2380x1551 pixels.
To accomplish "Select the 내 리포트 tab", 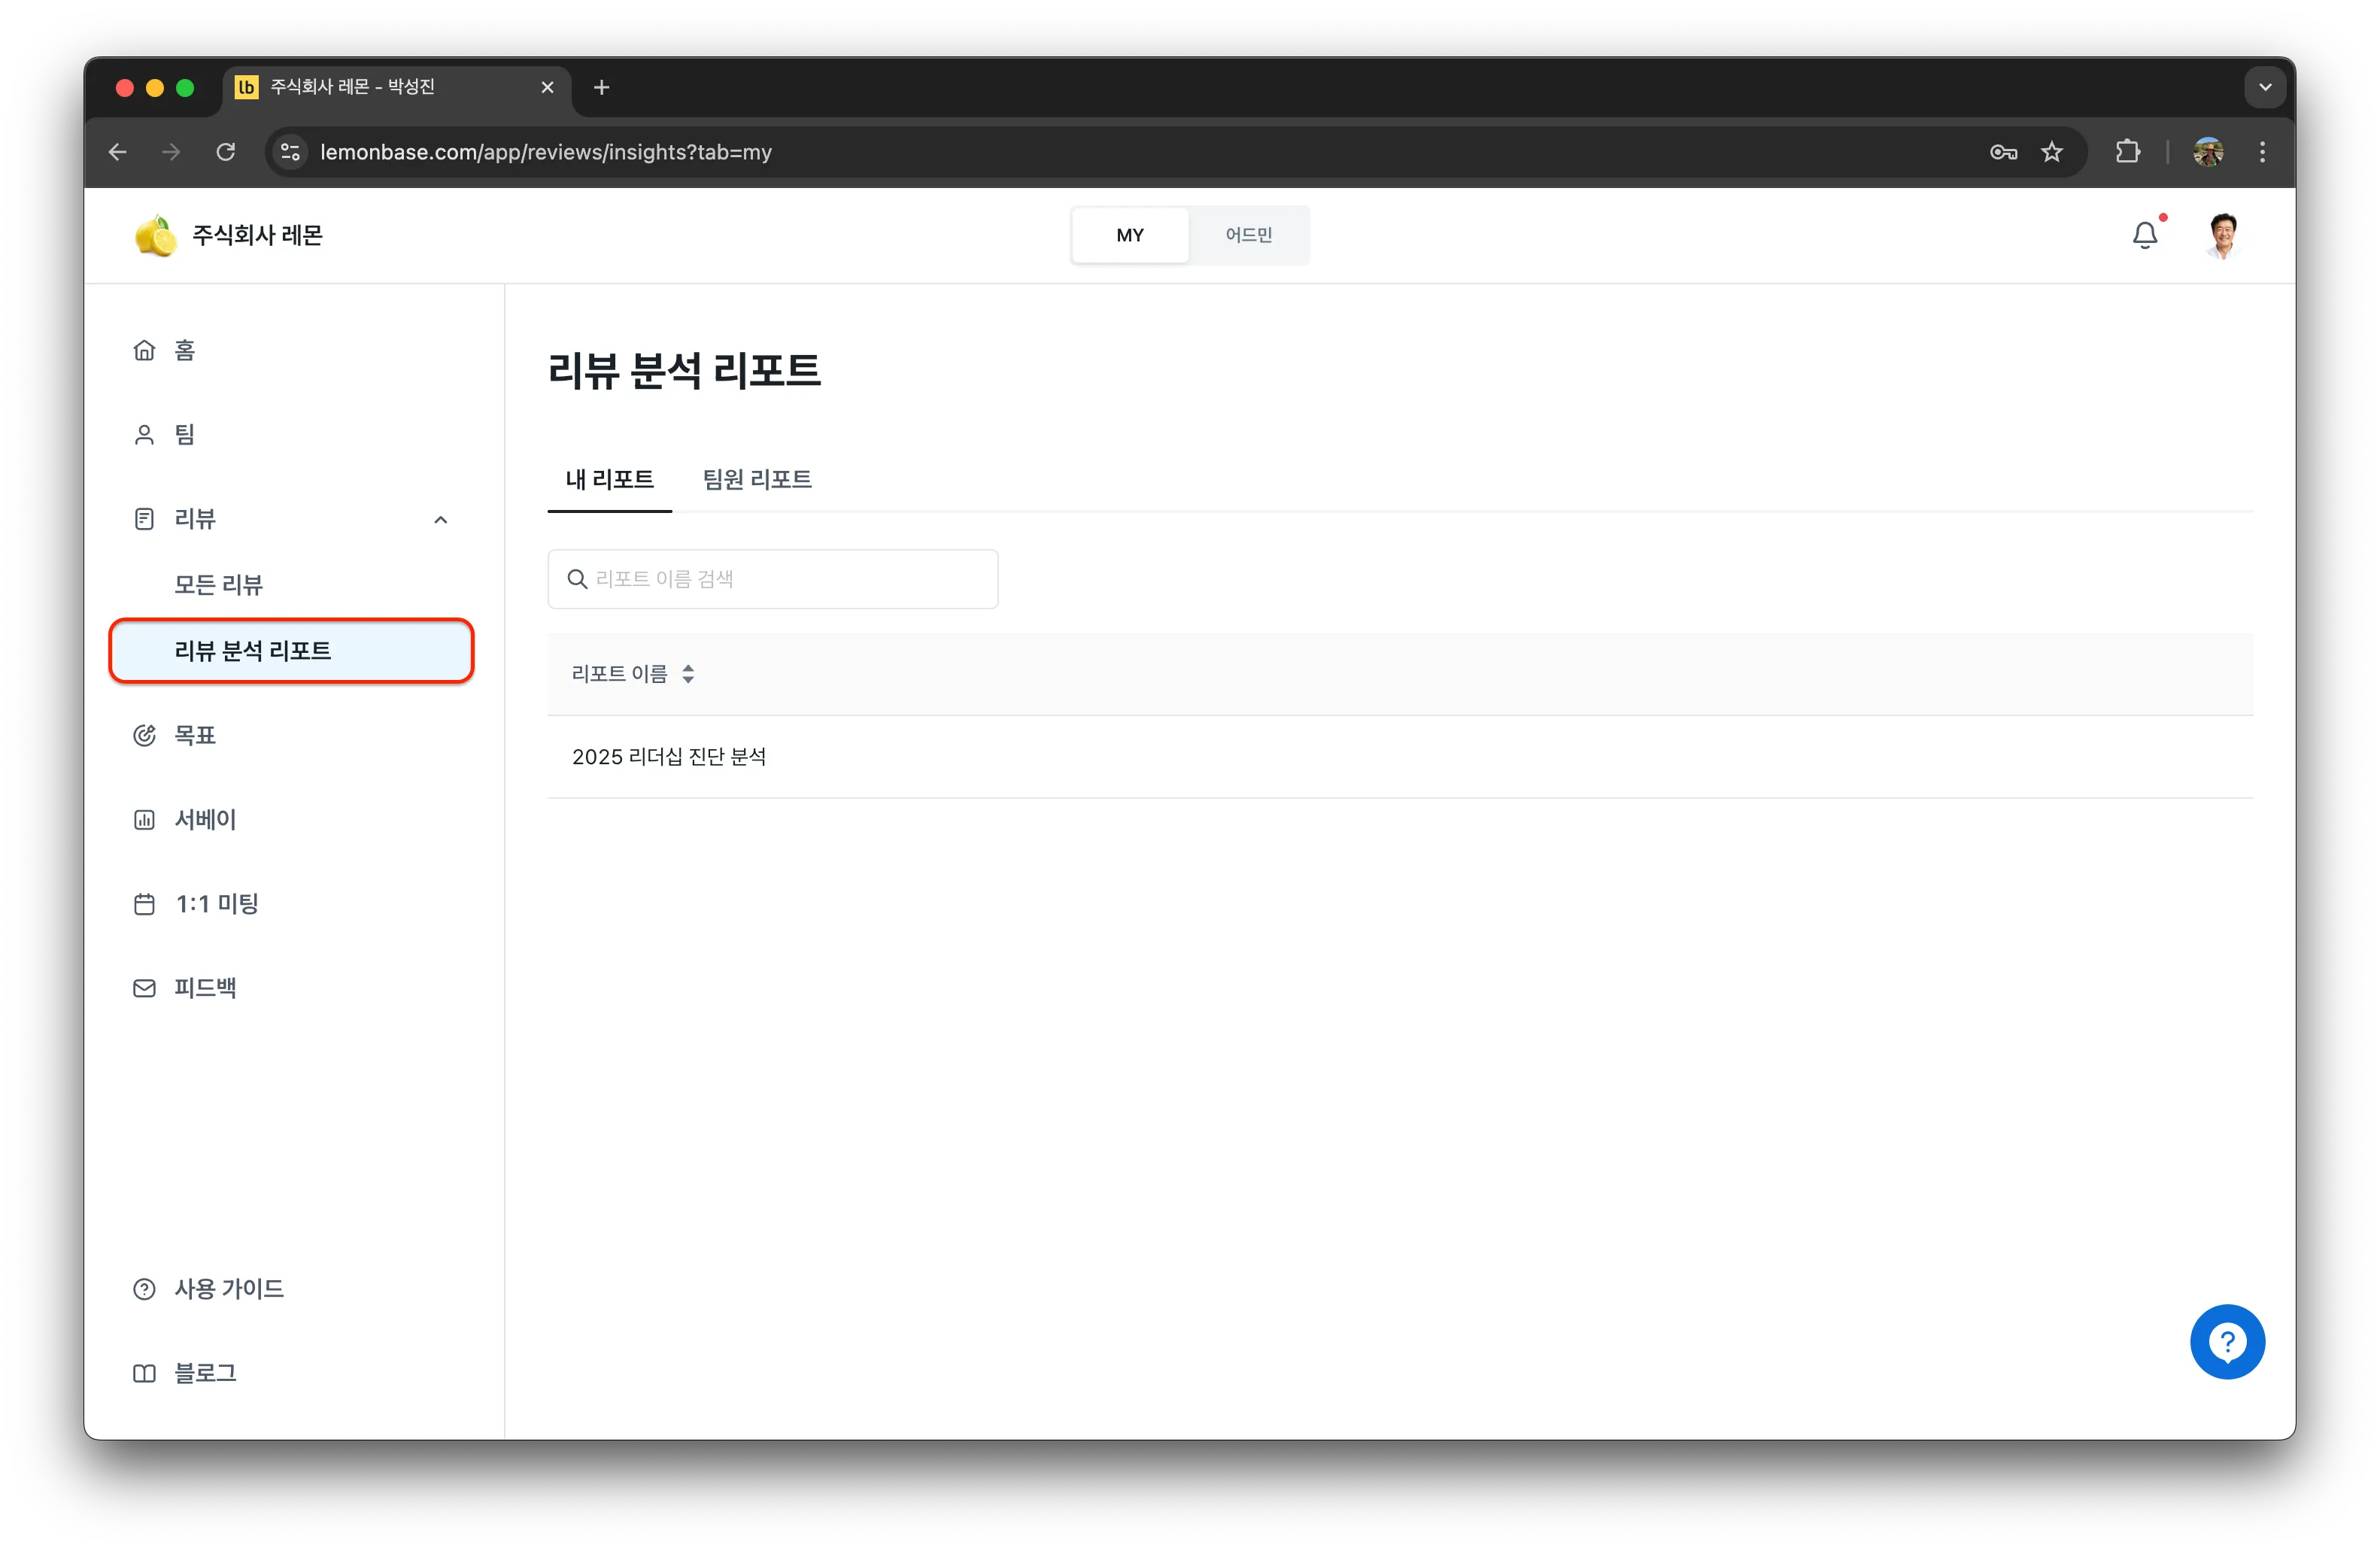I will [x=609, y=479].
